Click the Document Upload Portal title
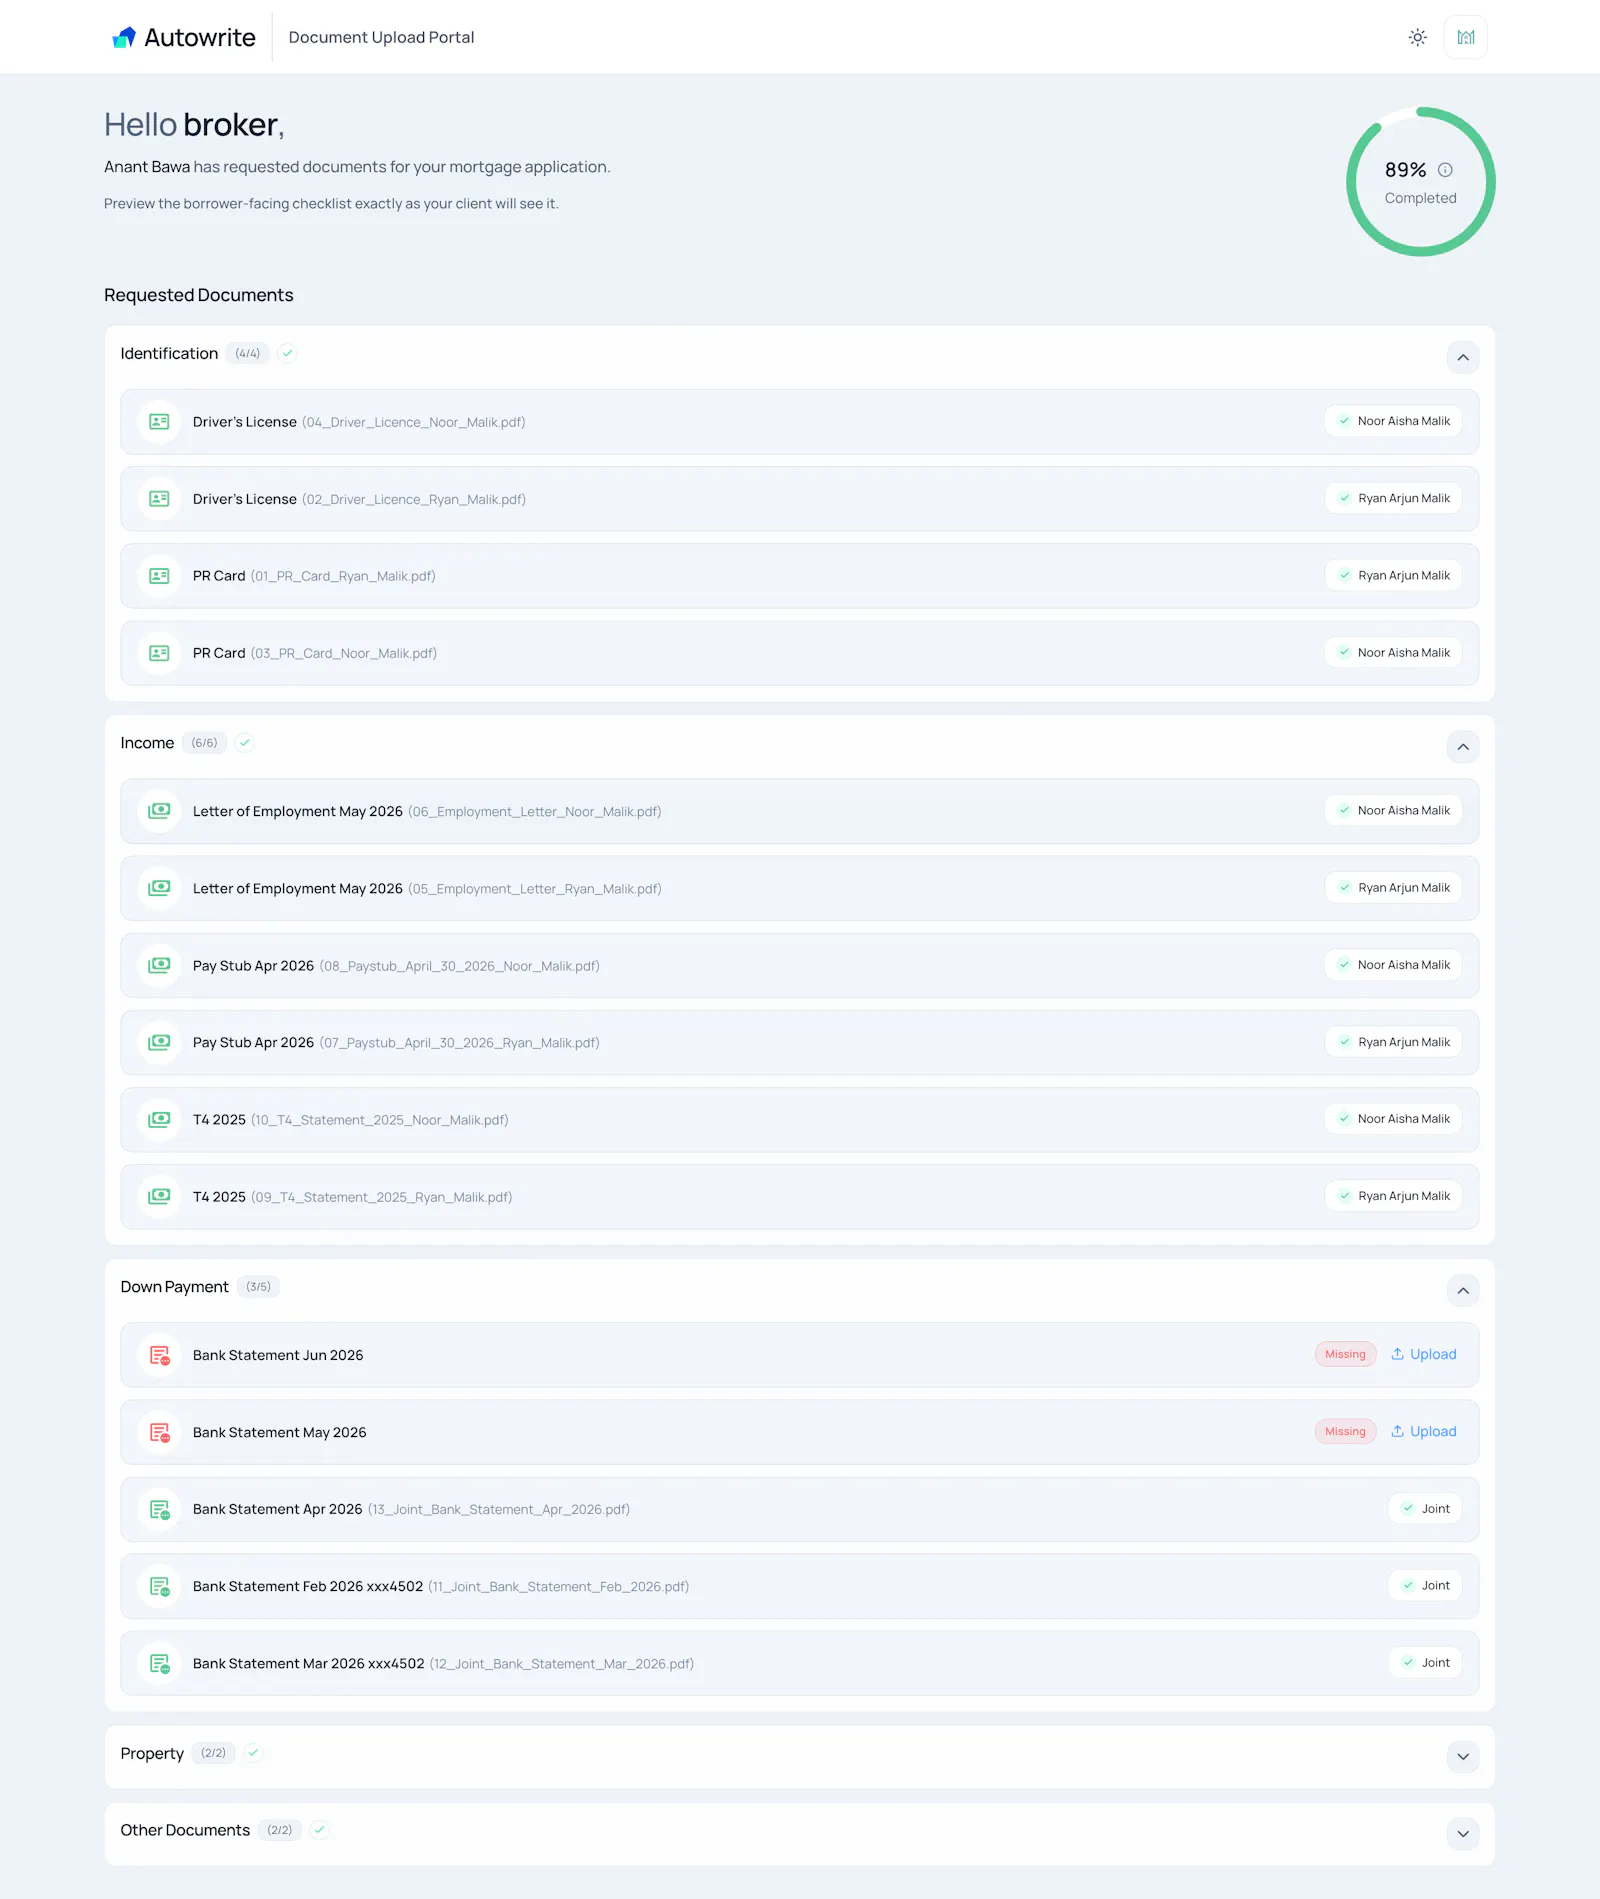 point(381,37)
